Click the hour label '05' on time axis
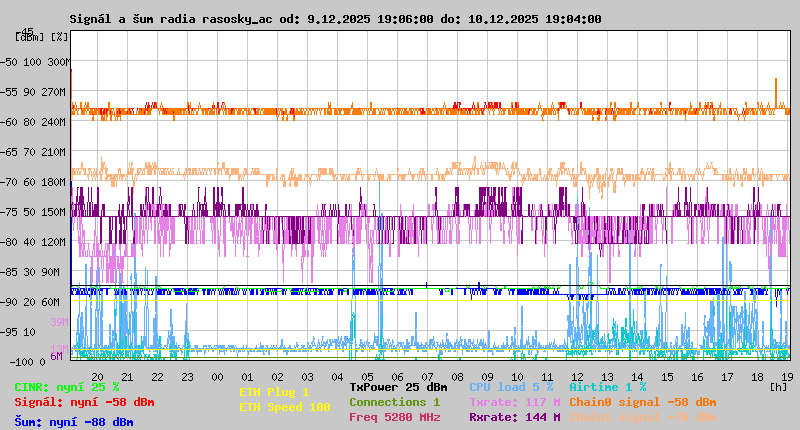This screenshot has height=430, width=800. (367, 377)
